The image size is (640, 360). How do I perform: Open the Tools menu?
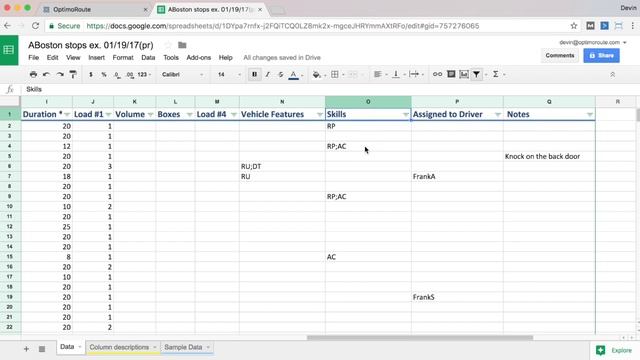[x=171, y=58]
